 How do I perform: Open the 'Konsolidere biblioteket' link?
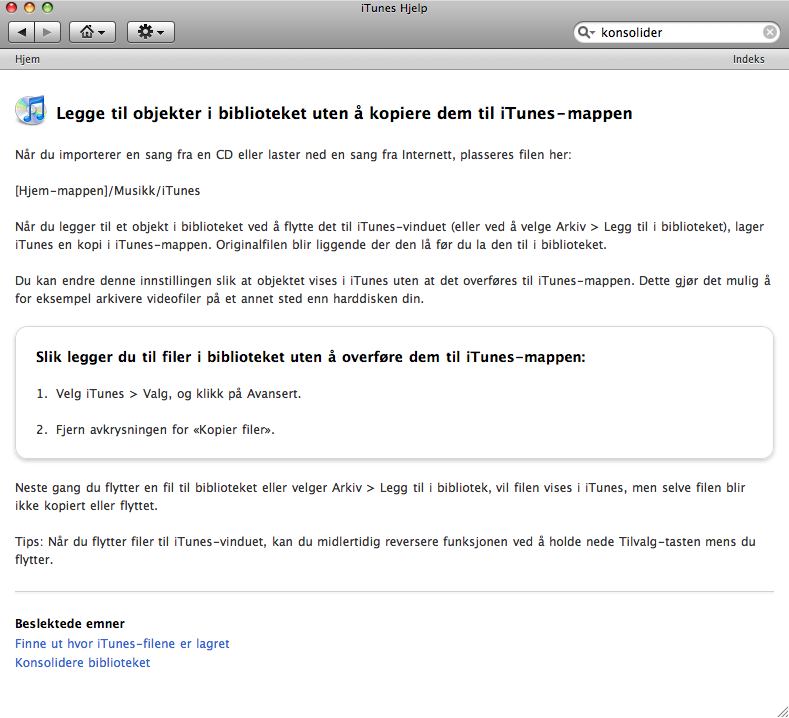[x=83, y=662]
